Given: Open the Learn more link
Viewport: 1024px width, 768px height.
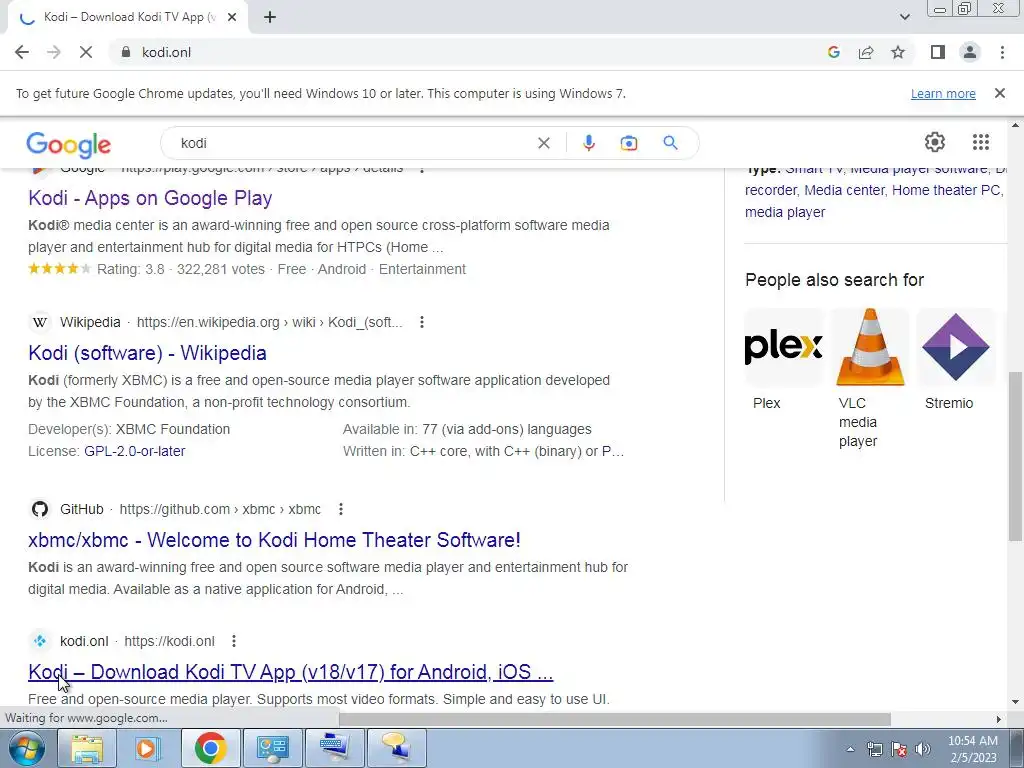Looking at the screenshot, I should [x=943, y=93].
